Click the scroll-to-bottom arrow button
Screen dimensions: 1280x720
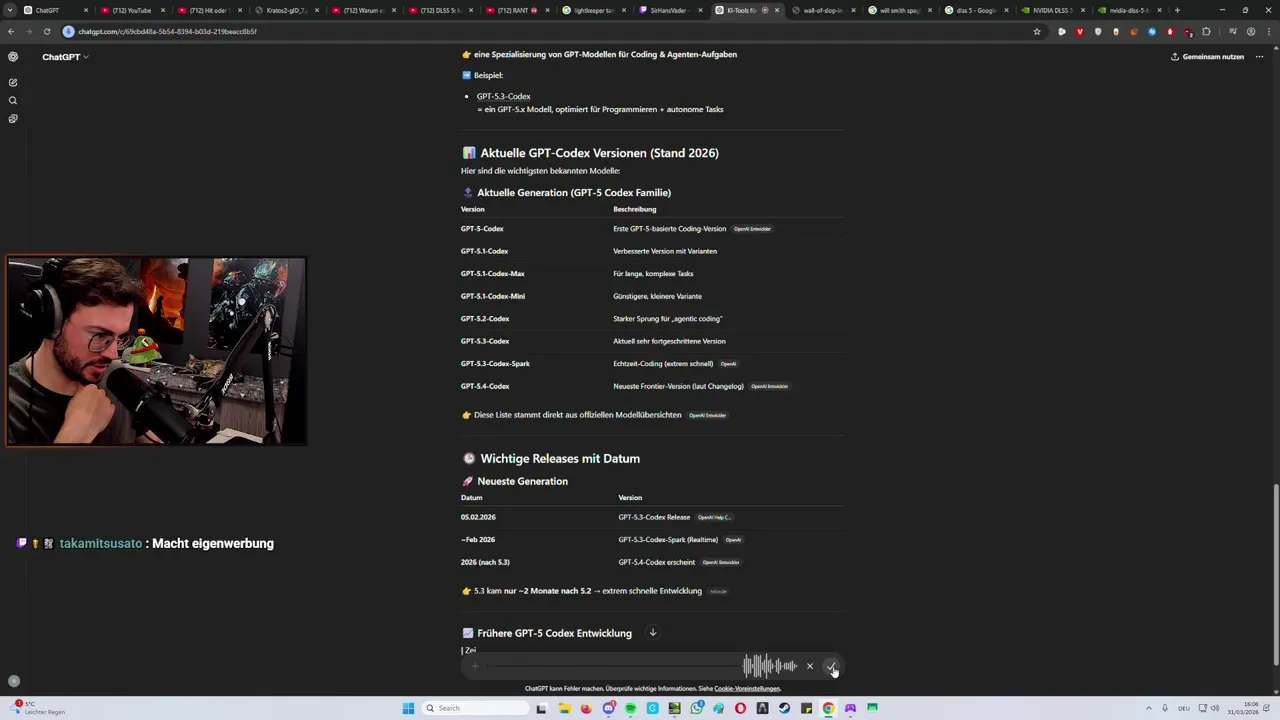[652, 632]
